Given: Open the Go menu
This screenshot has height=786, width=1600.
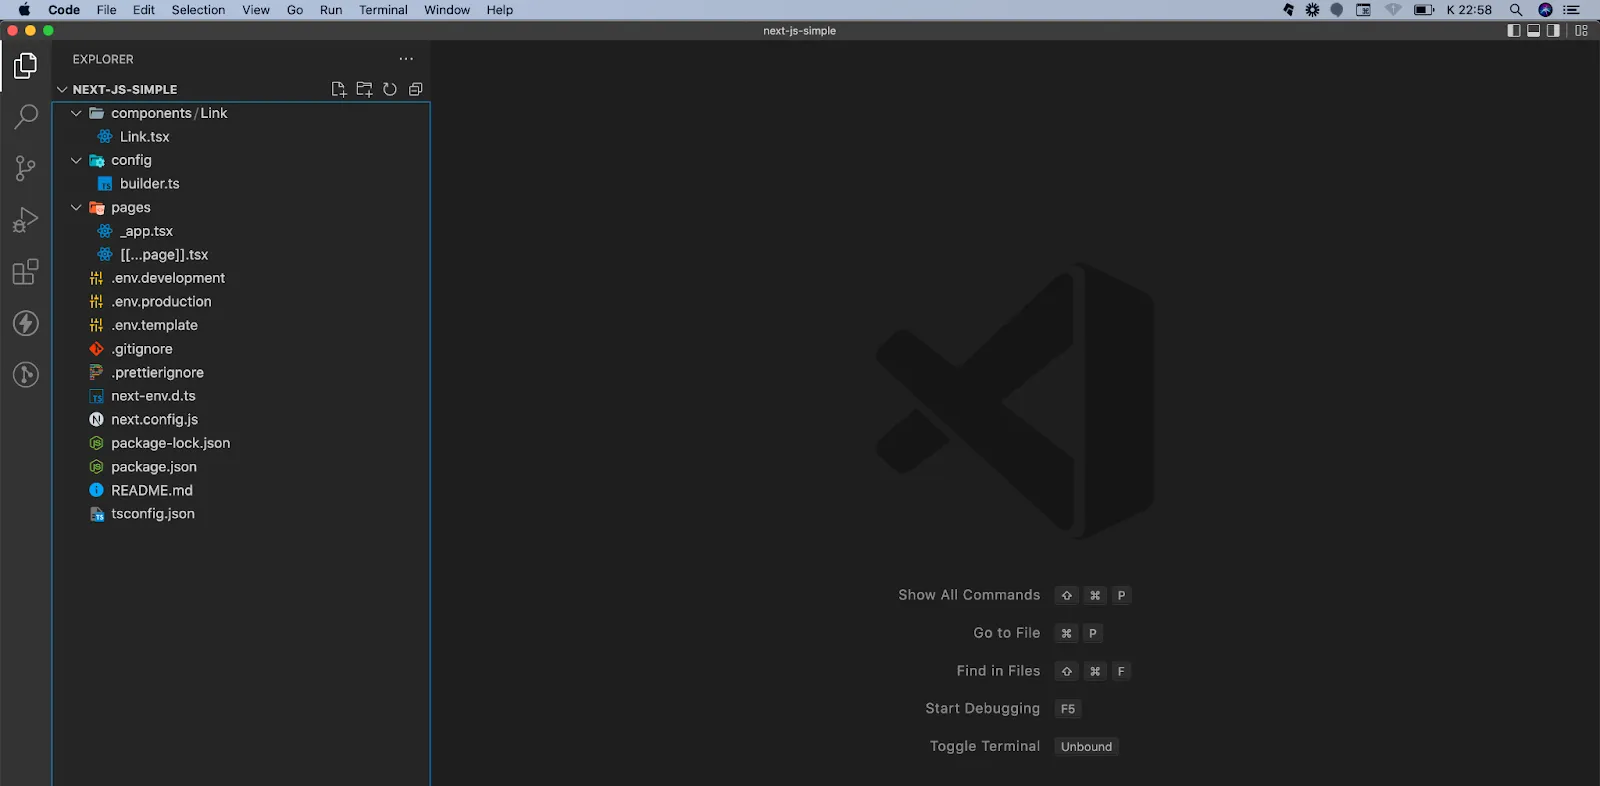Looking at the screenshot, I should pyautogui.click(x=295, y=10).
